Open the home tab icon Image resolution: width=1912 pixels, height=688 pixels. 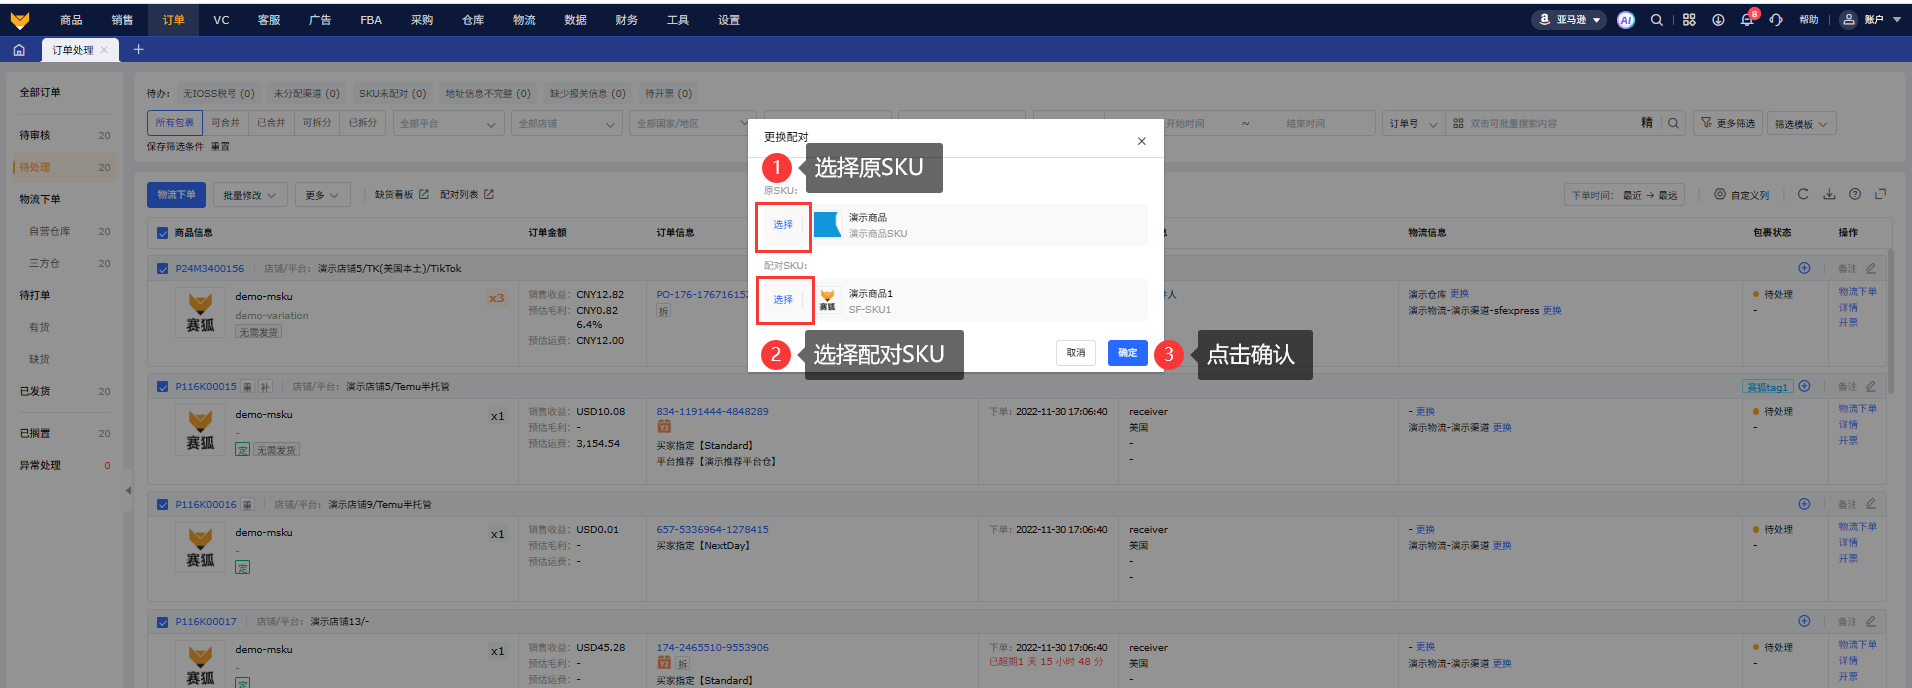[19, 50]
